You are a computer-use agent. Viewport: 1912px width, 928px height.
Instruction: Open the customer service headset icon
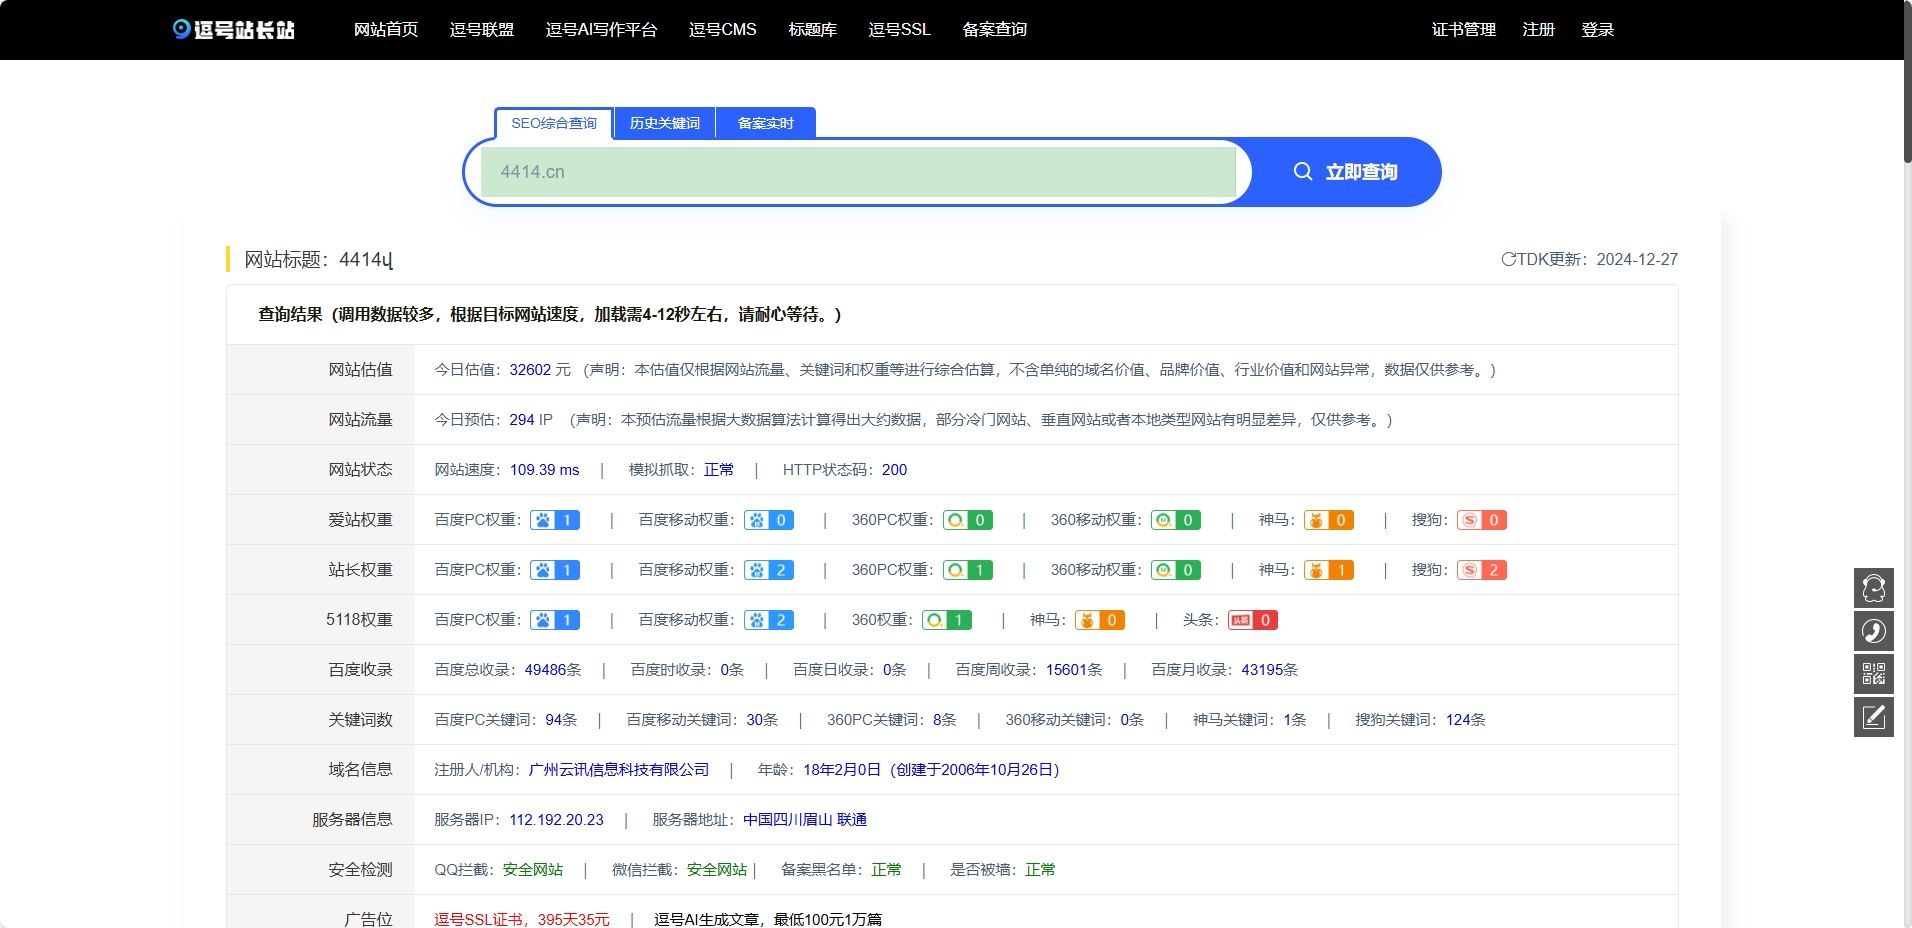[x=1874, y=588]
